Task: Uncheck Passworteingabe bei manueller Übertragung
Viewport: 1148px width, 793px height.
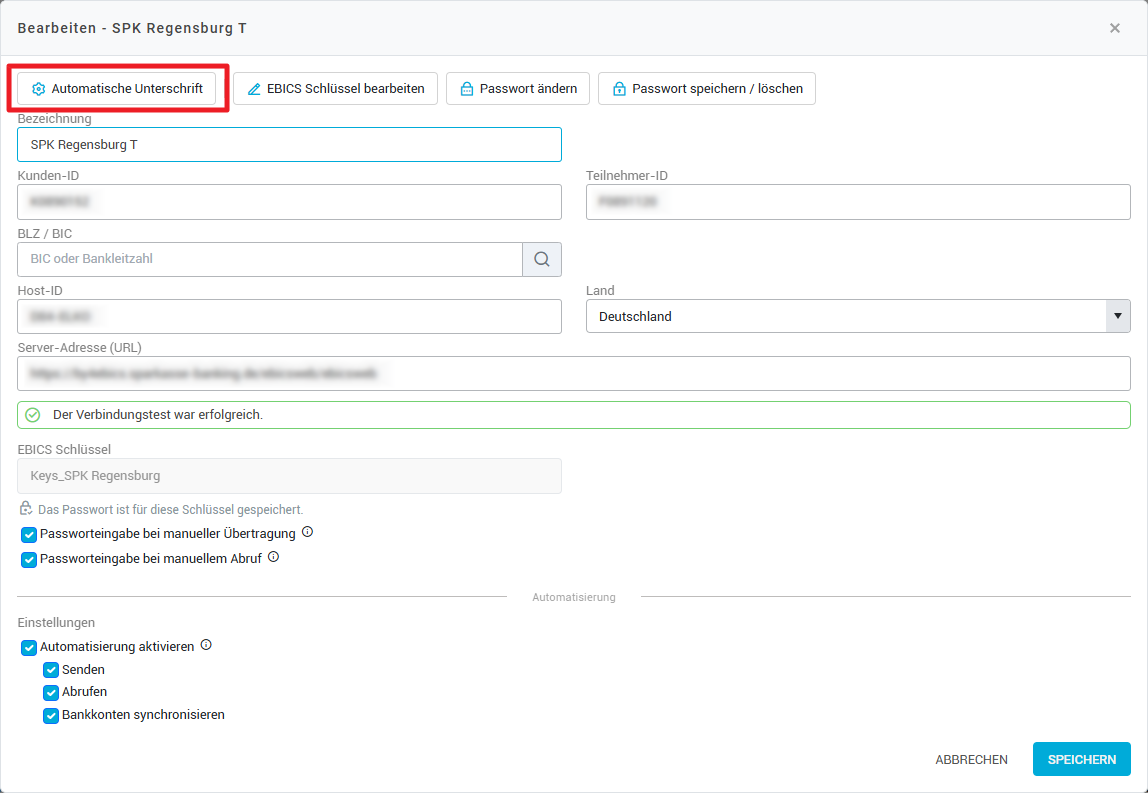Action: pyautogui.click(x=29, y=535)
